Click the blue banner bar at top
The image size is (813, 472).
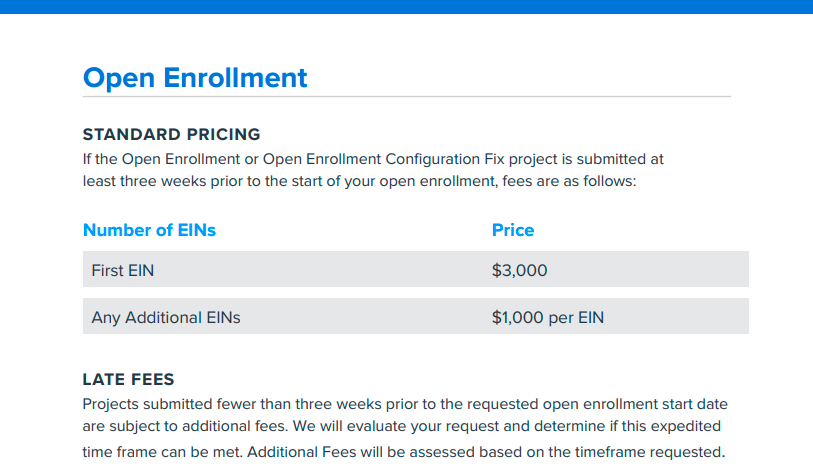[406, 7]
